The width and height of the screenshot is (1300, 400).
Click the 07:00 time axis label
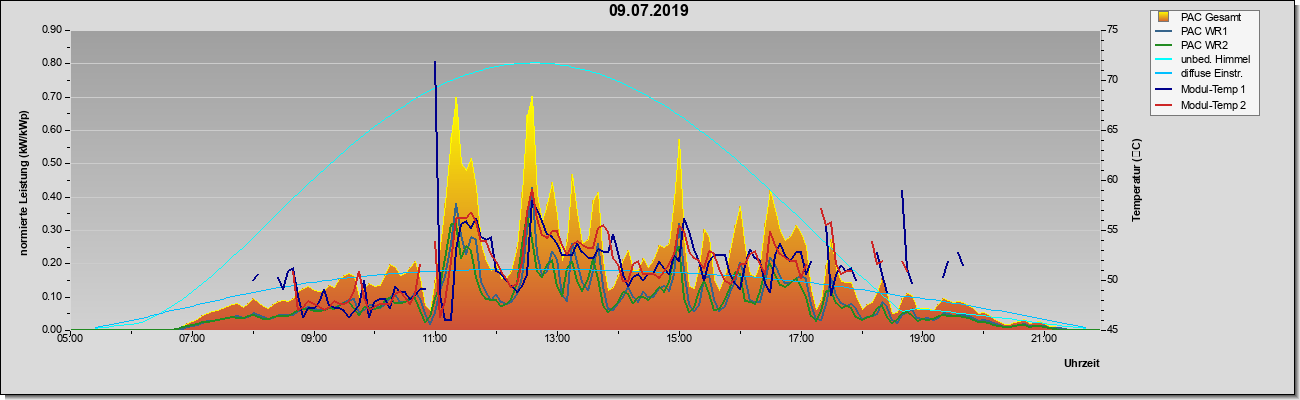192,340
